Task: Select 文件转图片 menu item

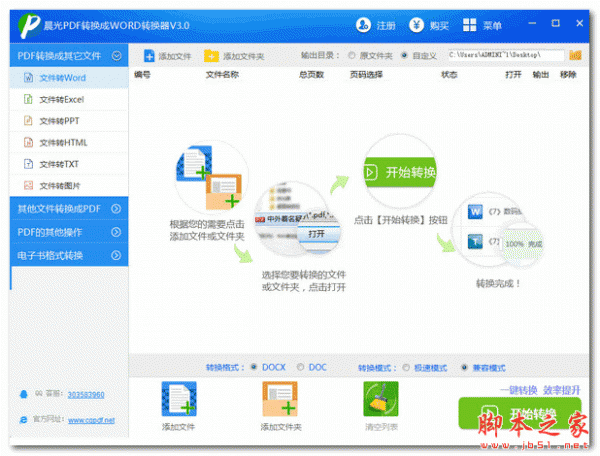Action: 69,186
